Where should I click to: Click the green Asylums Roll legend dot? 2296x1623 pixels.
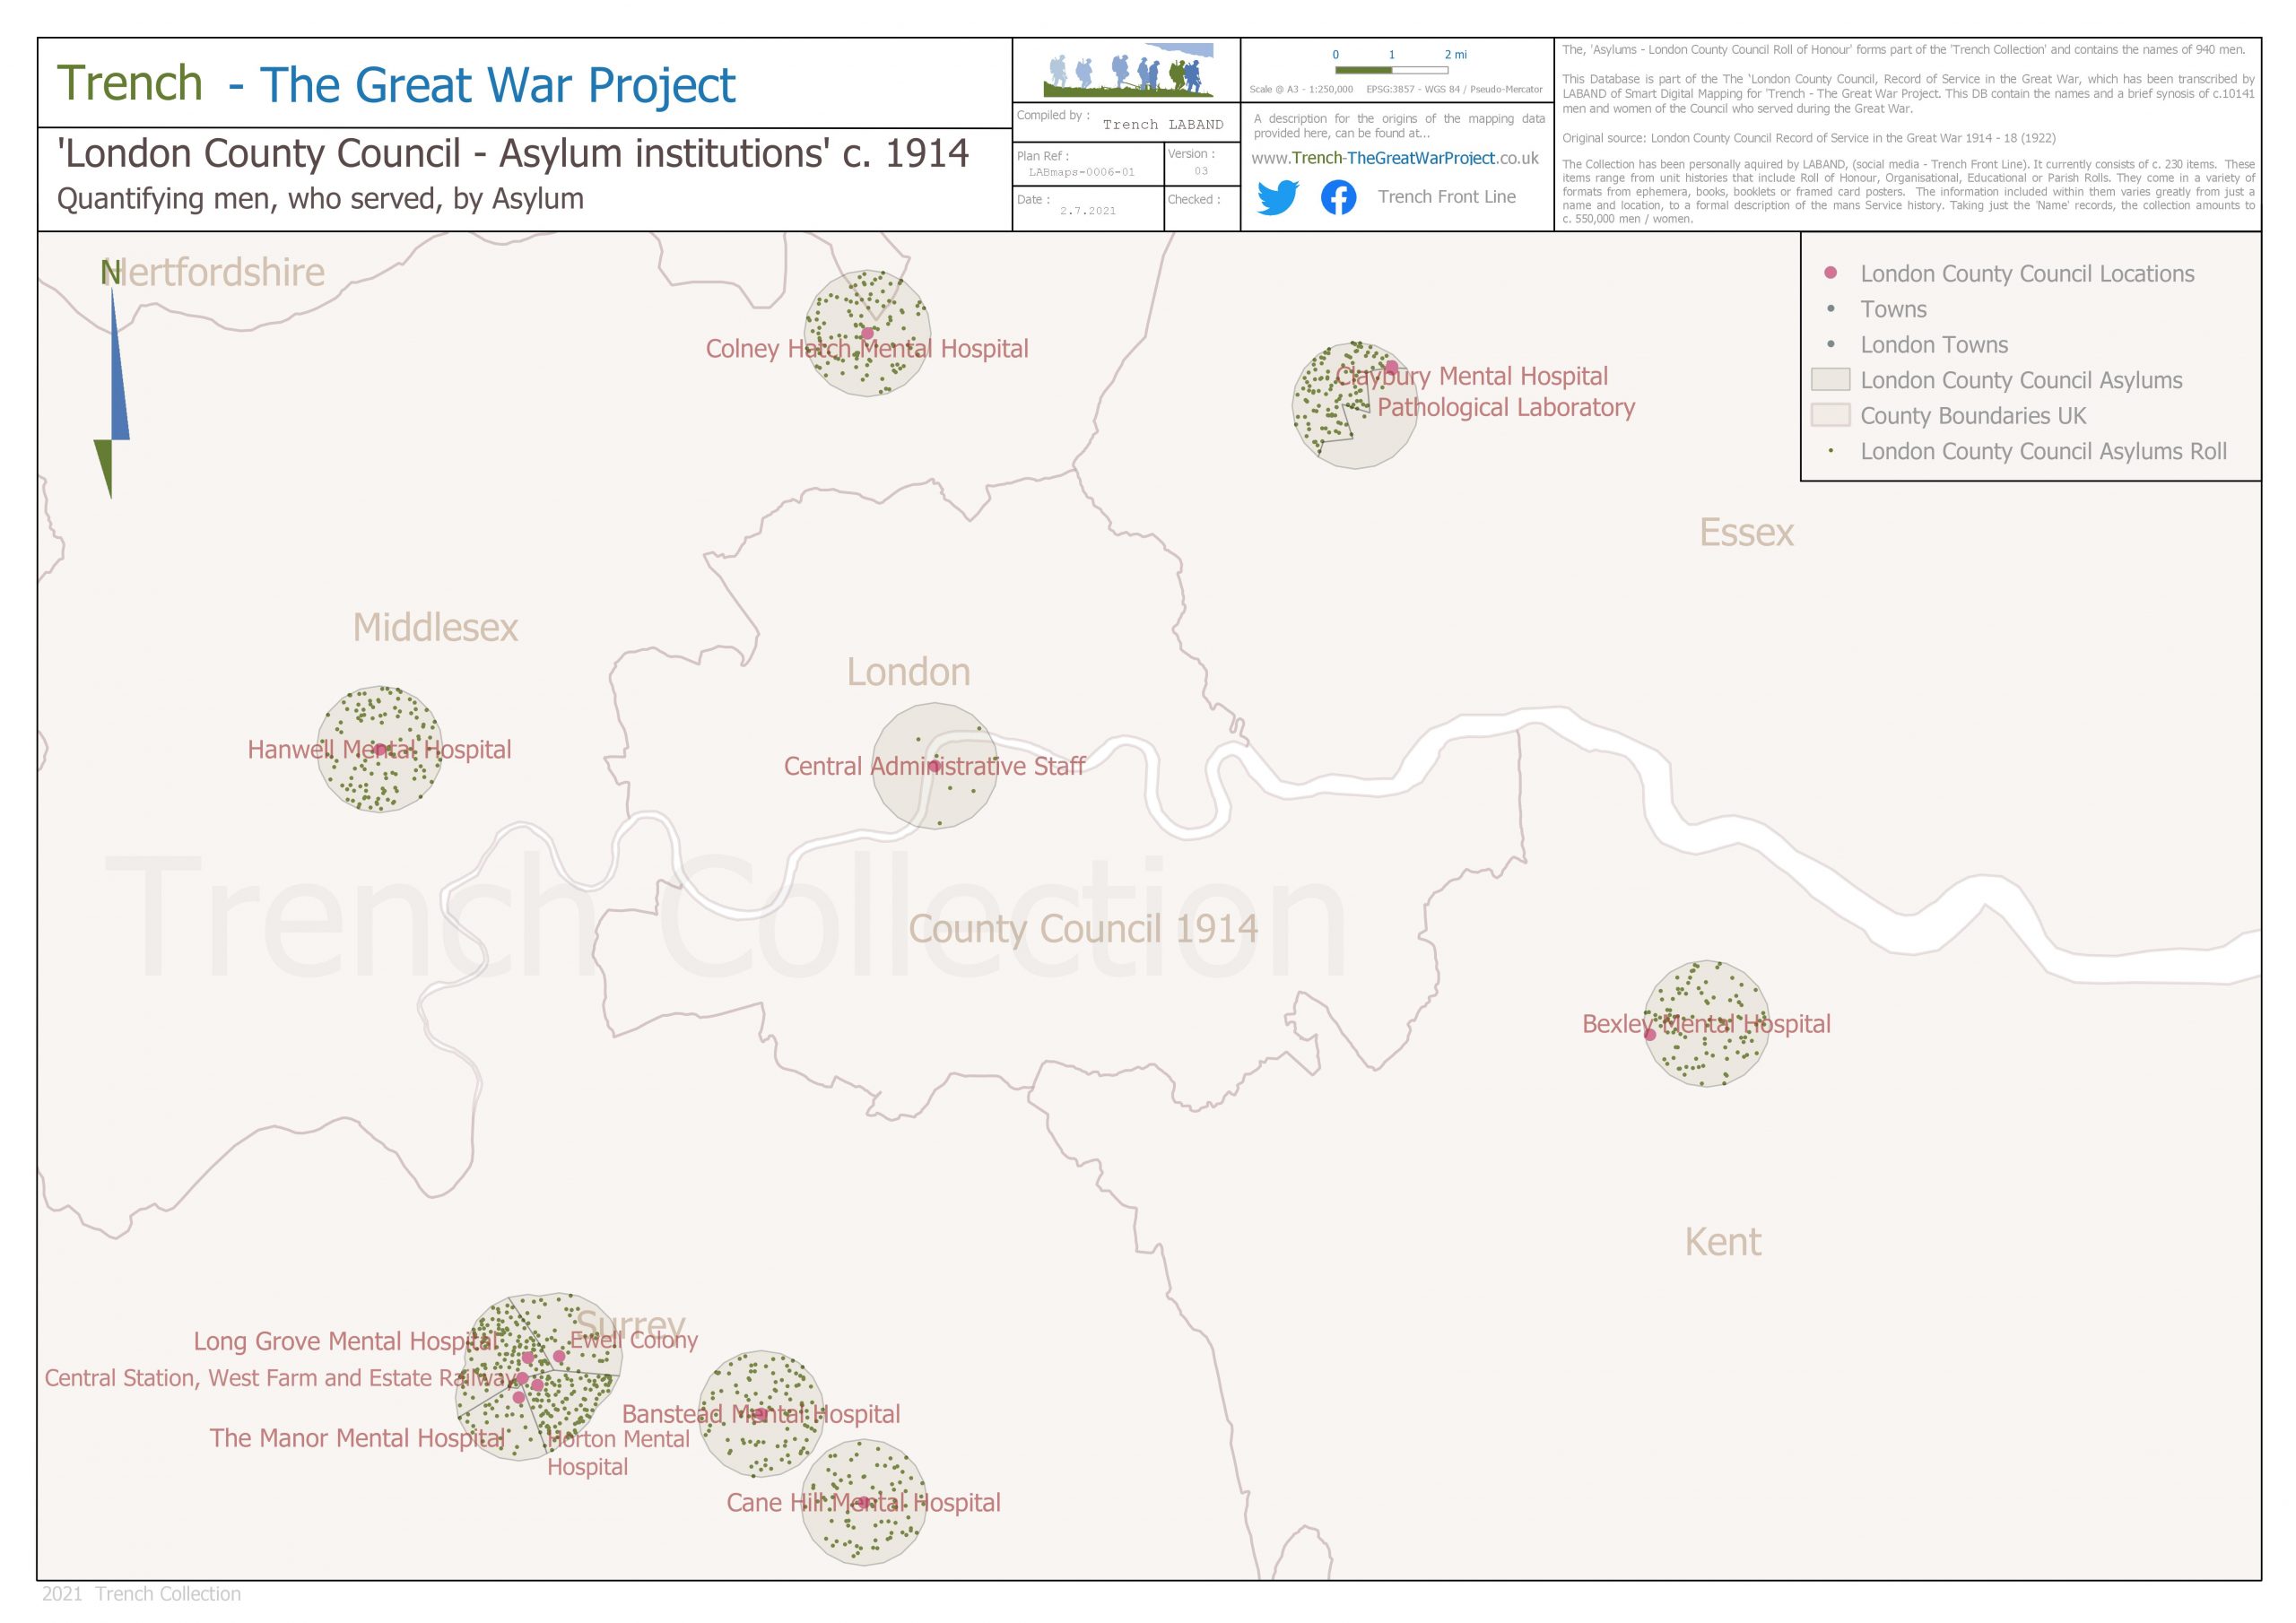(x=1830, y=451)
